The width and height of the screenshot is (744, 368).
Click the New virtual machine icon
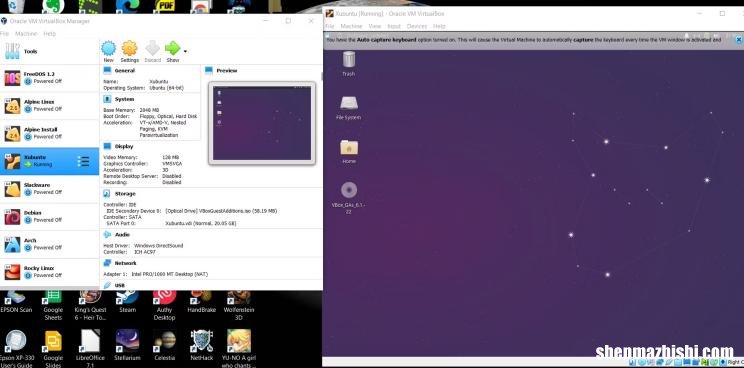(x=108, y=48)
